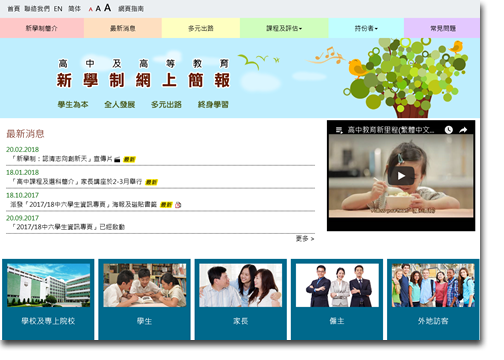Play the 高中教育新里程 video
This screenshot has width=504, height=360.
click(x=401, y=176)
